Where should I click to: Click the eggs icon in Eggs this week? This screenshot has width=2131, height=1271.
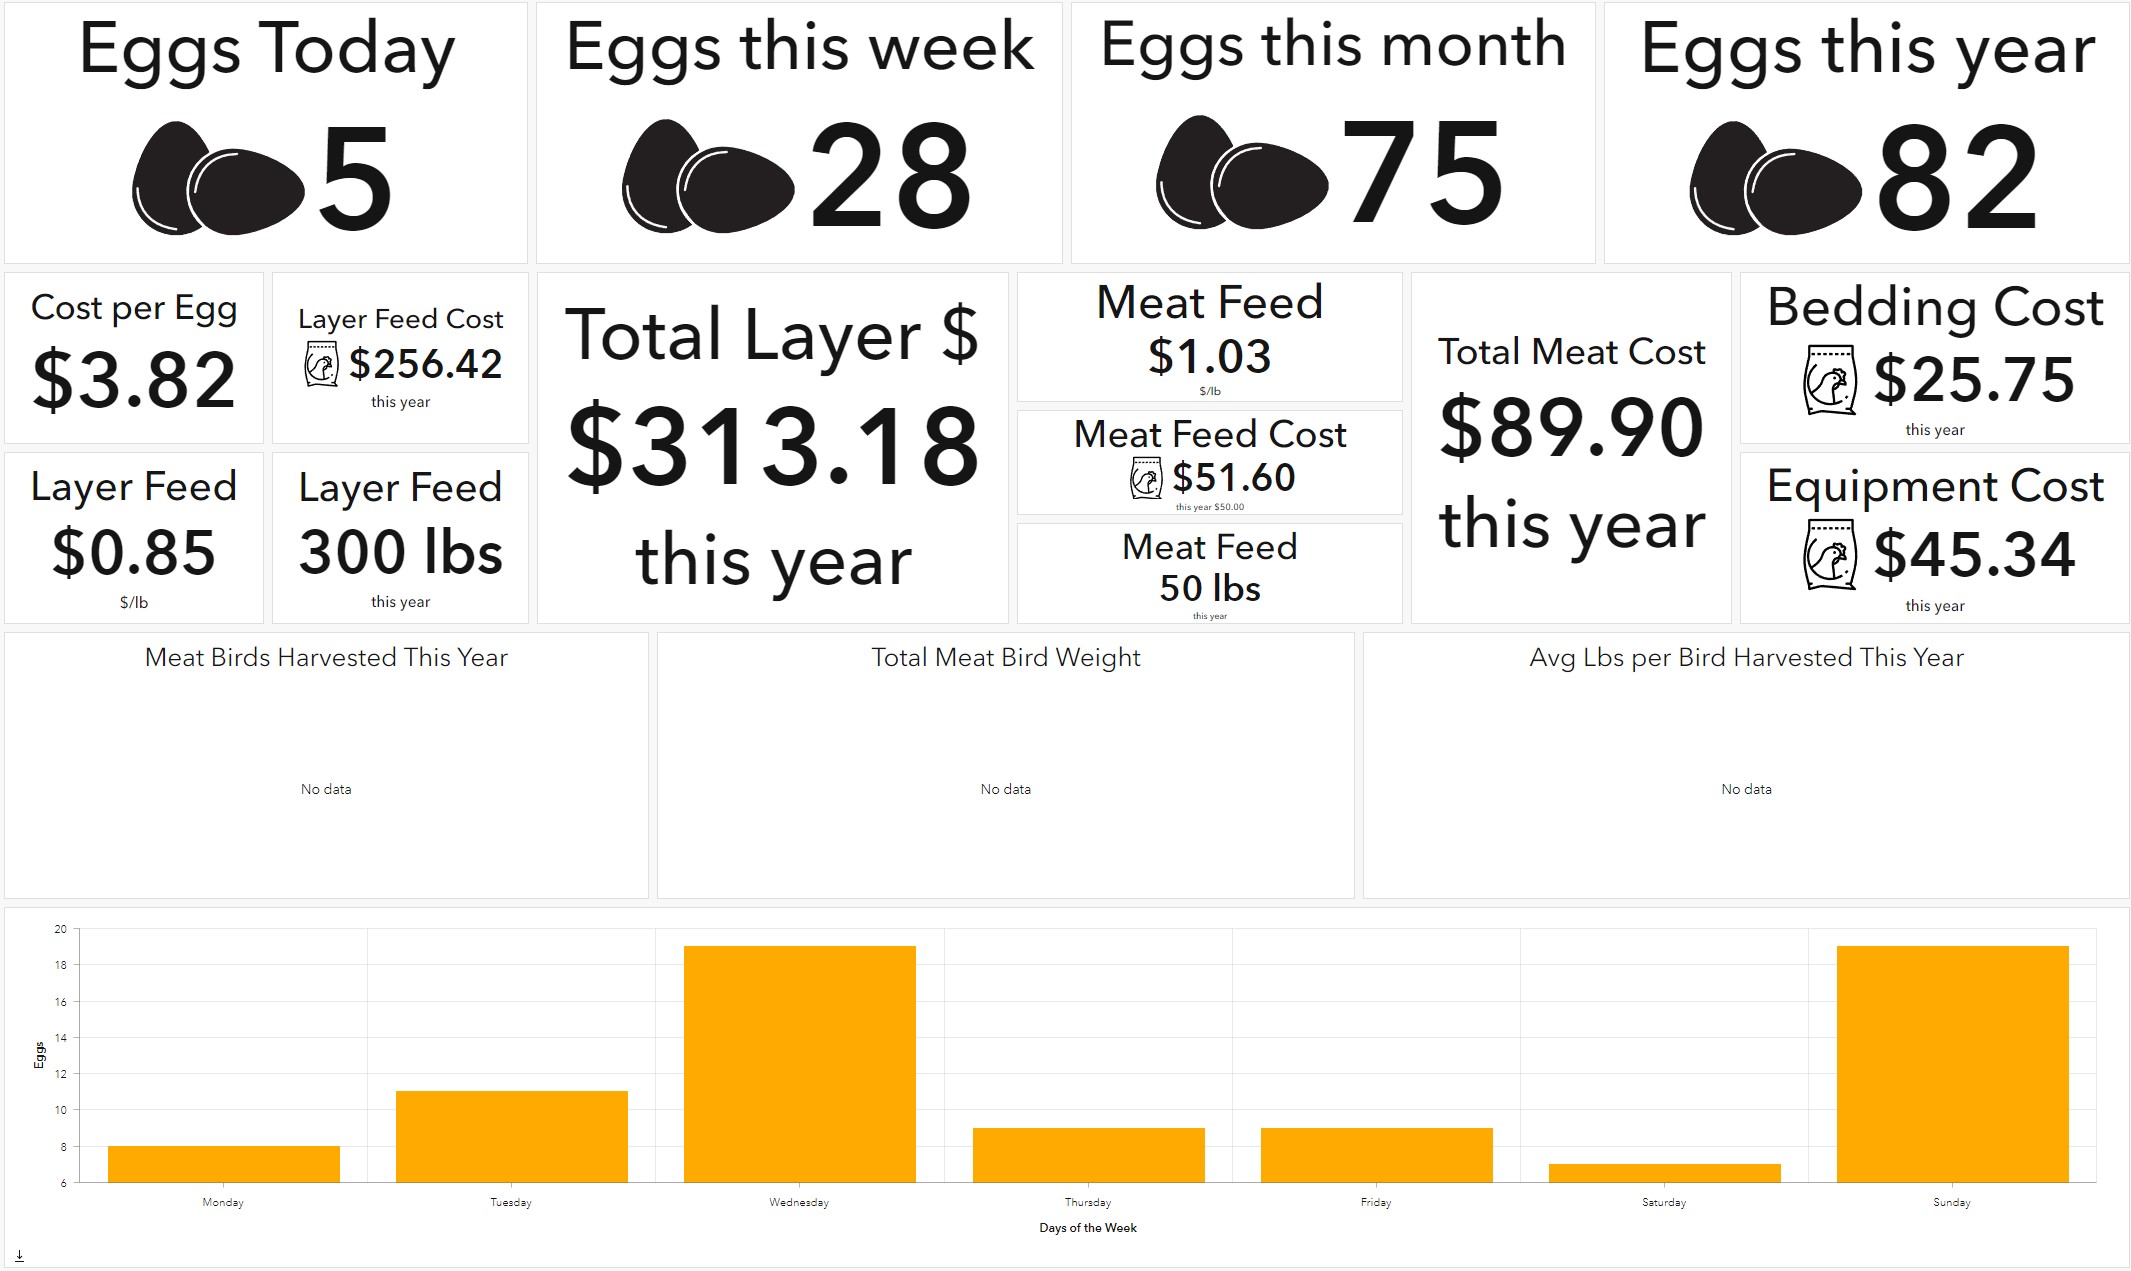pyautogui.click(x=708, y=178)
